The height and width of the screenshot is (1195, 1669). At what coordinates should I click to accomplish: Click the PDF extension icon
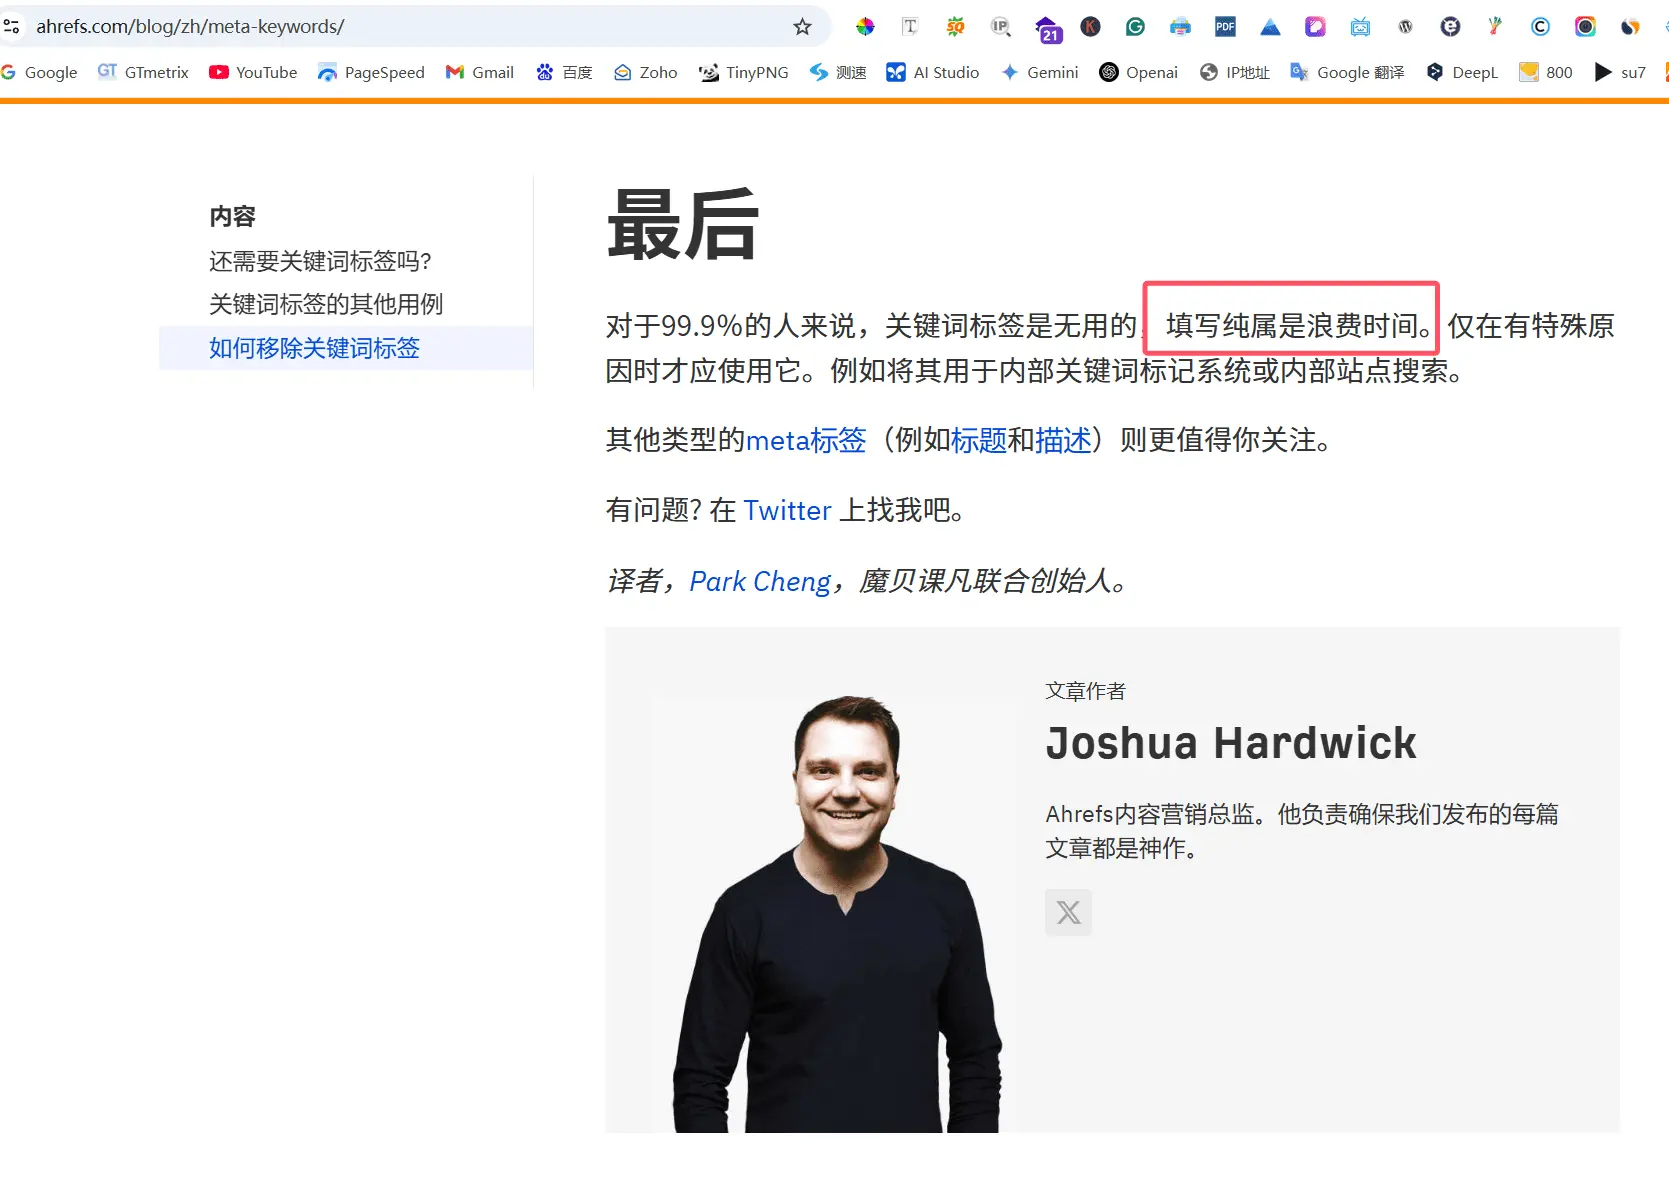tap(1224, 27)
